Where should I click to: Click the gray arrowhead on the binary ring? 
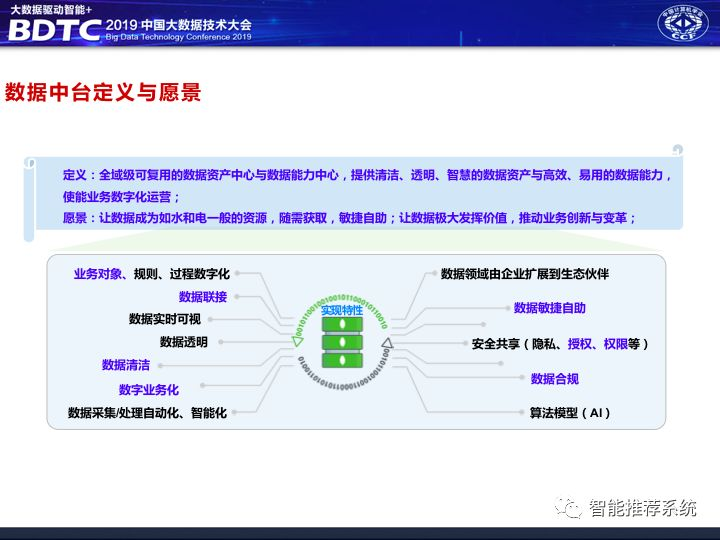[x=387, y=343]
